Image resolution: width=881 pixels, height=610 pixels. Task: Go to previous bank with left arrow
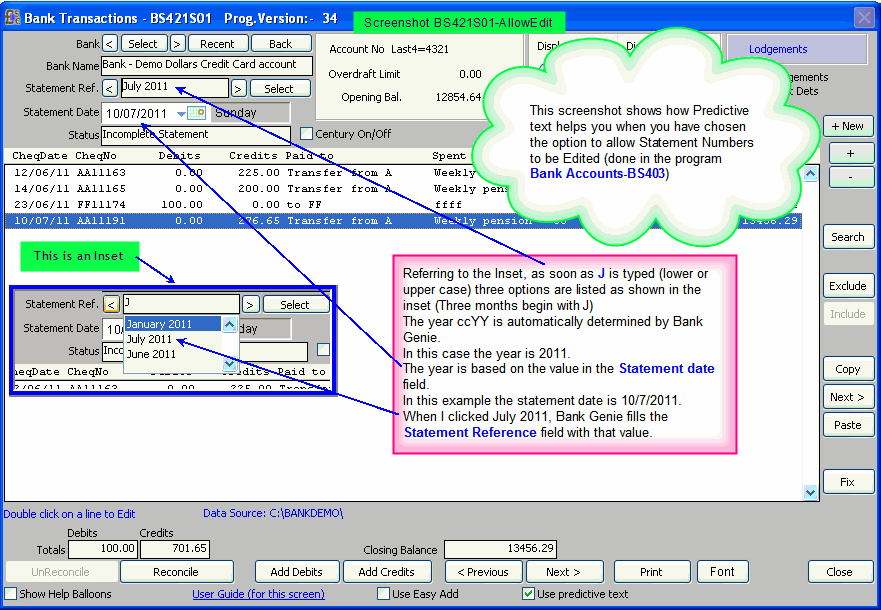(x=110, y=44)
